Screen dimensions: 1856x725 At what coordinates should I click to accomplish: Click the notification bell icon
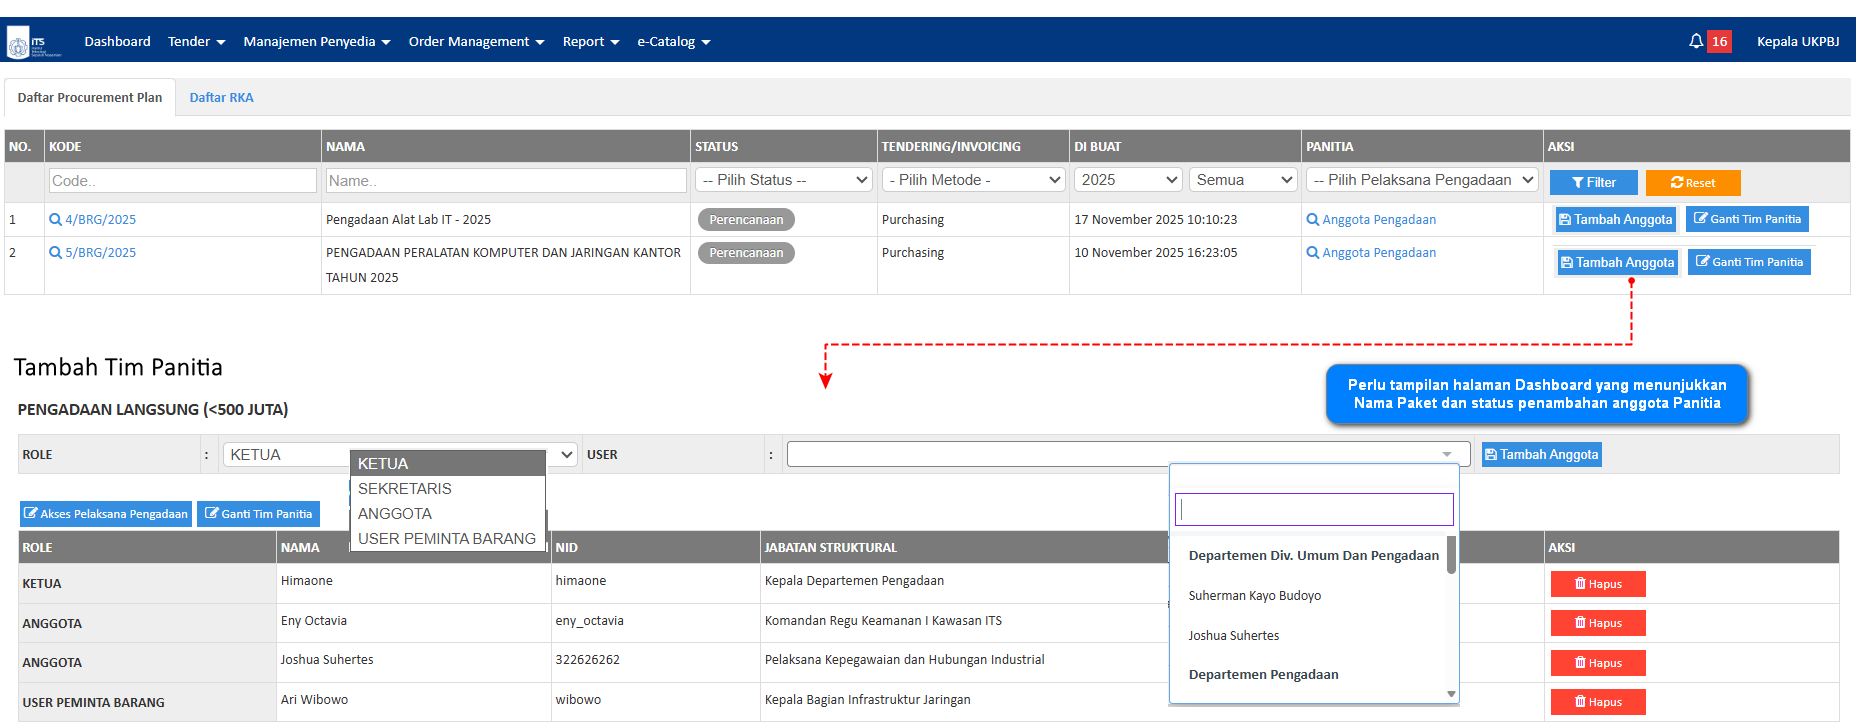(x=1696, y=41)
